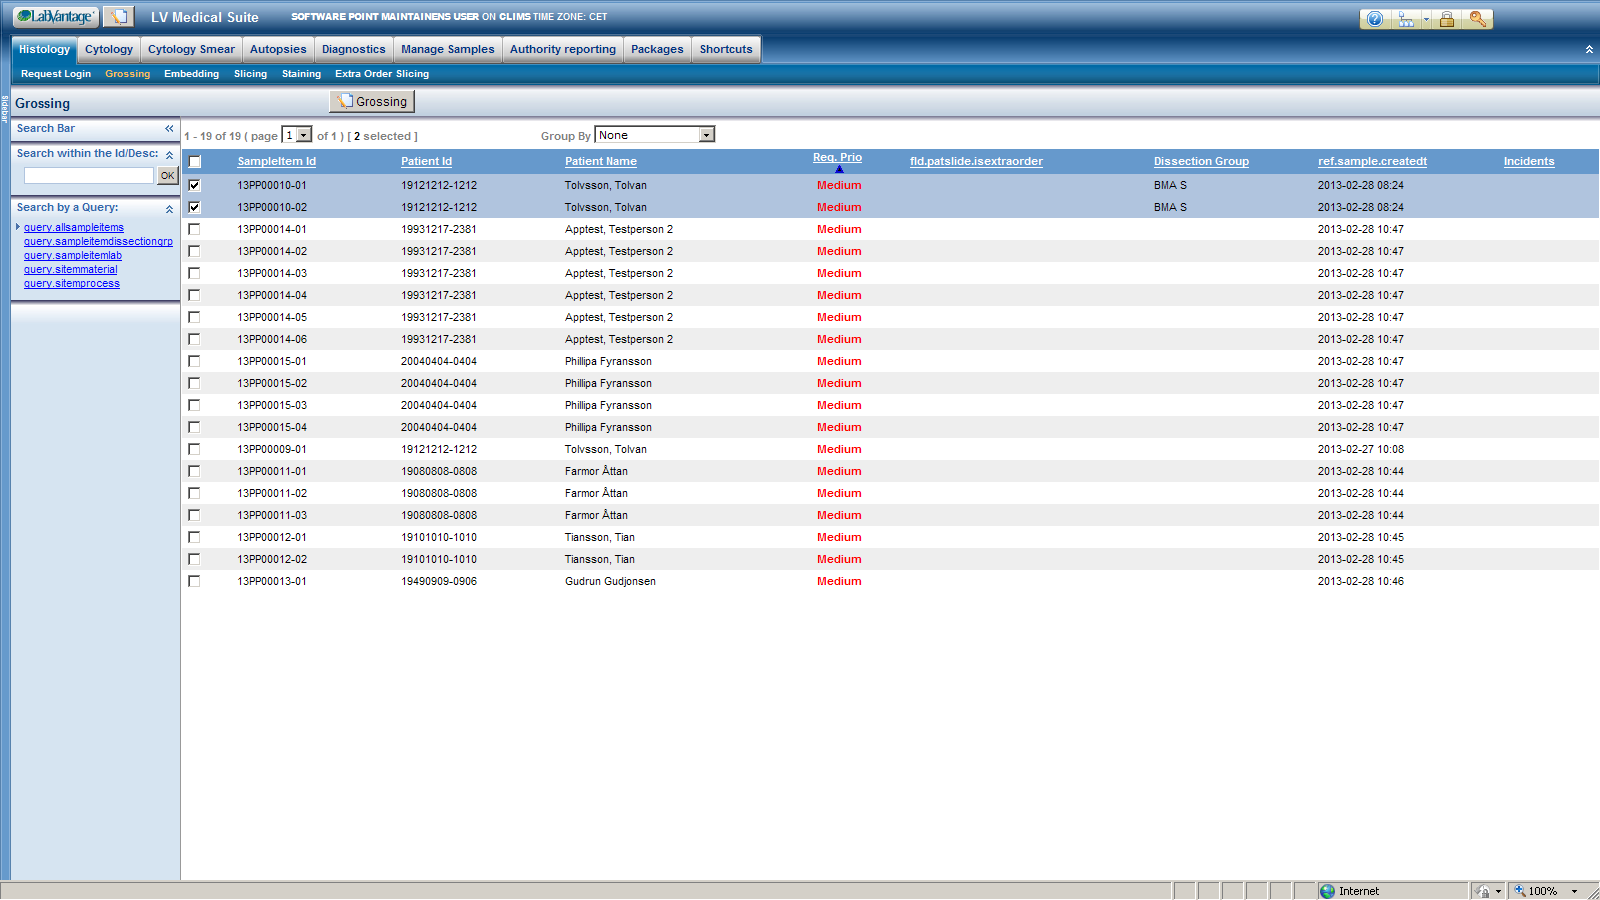Run the query.allsampleitems link
This screenshot has height=900, width=1600.
(74, 228)
